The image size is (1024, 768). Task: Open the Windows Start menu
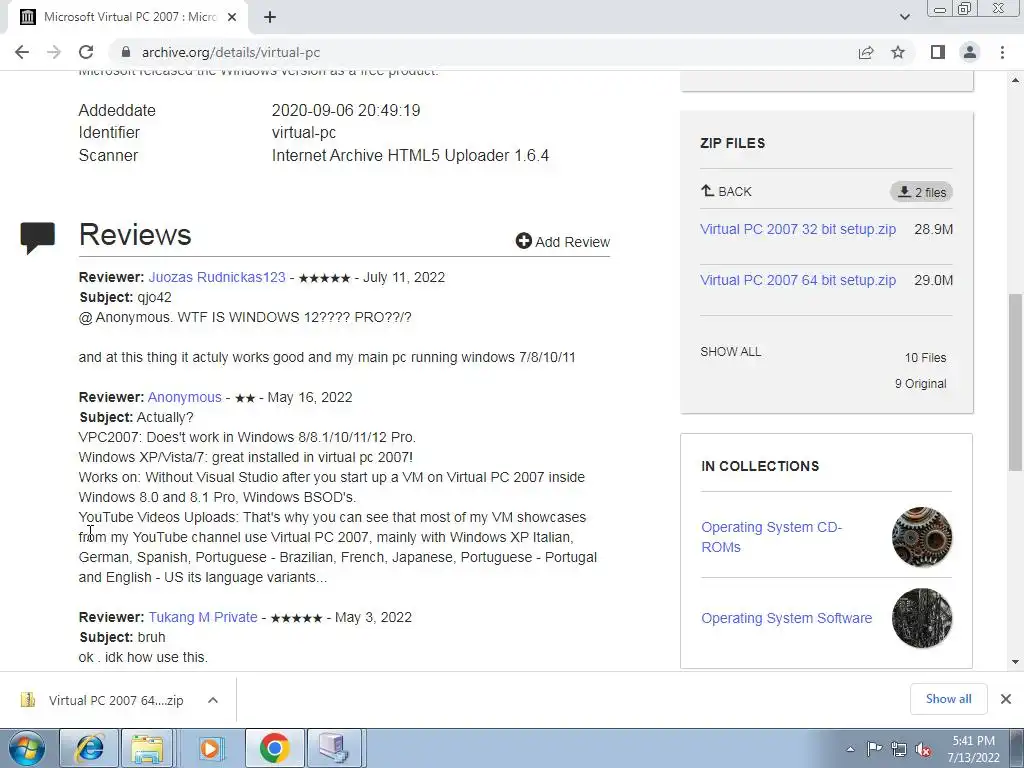(x=27, y=748)
